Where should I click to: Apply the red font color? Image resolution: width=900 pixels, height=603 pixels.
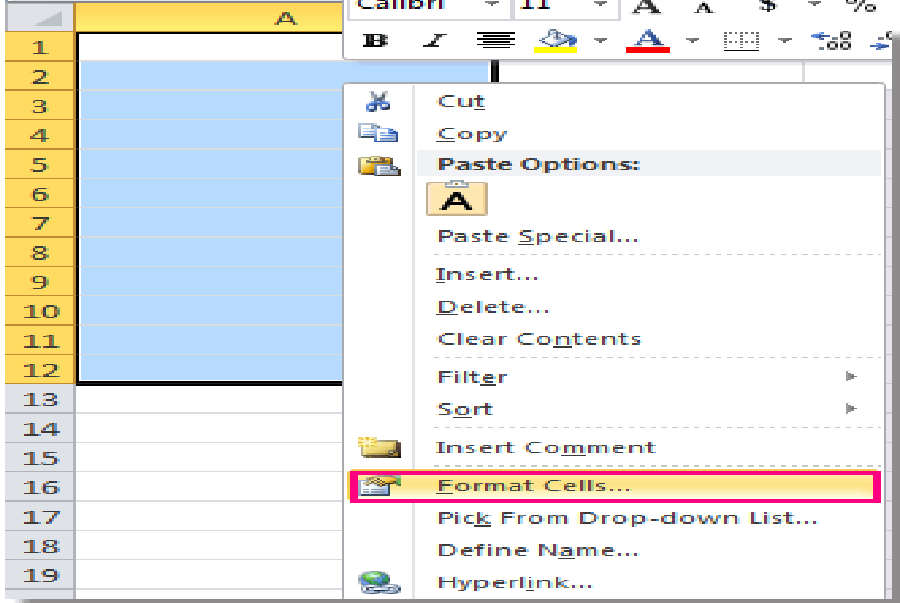pyautogui.click(x=648, y=41)
